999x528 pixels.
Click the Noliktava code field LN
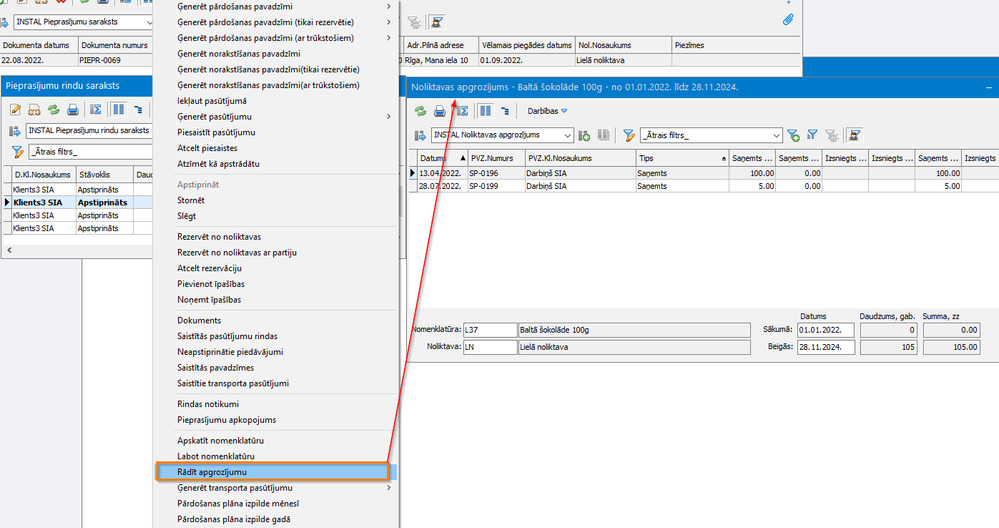tap(490, 347)
